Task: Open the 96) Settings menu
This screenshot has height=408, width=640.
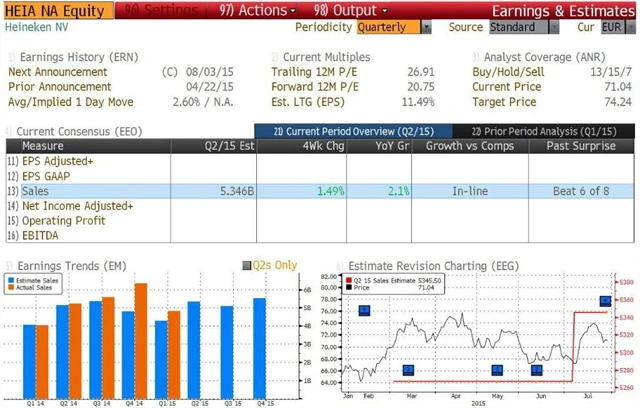Action: pyautogui.click(x=161, y=10)
